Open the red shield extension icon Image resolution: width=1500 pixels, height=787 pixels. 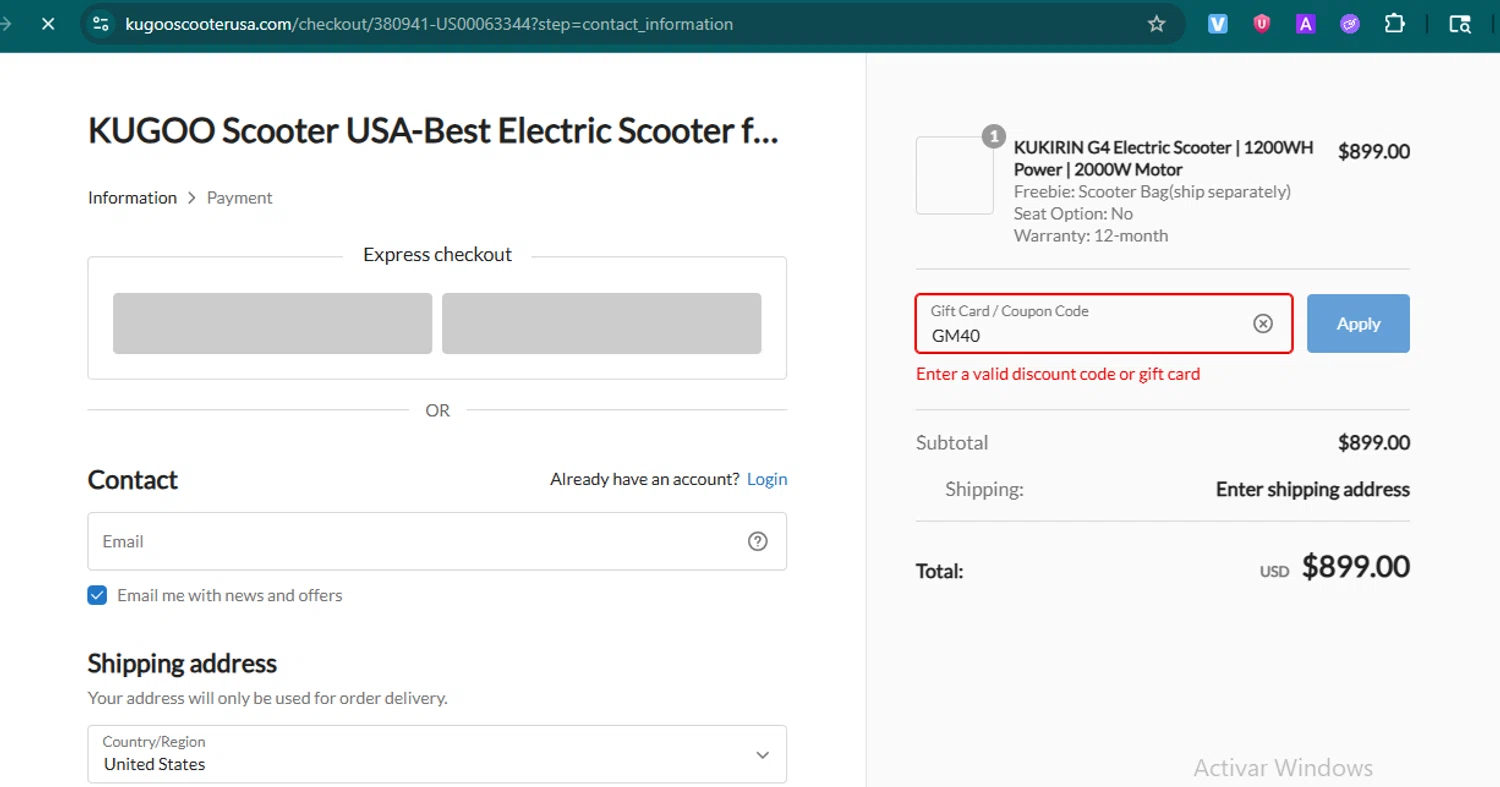coord(1262,23)
